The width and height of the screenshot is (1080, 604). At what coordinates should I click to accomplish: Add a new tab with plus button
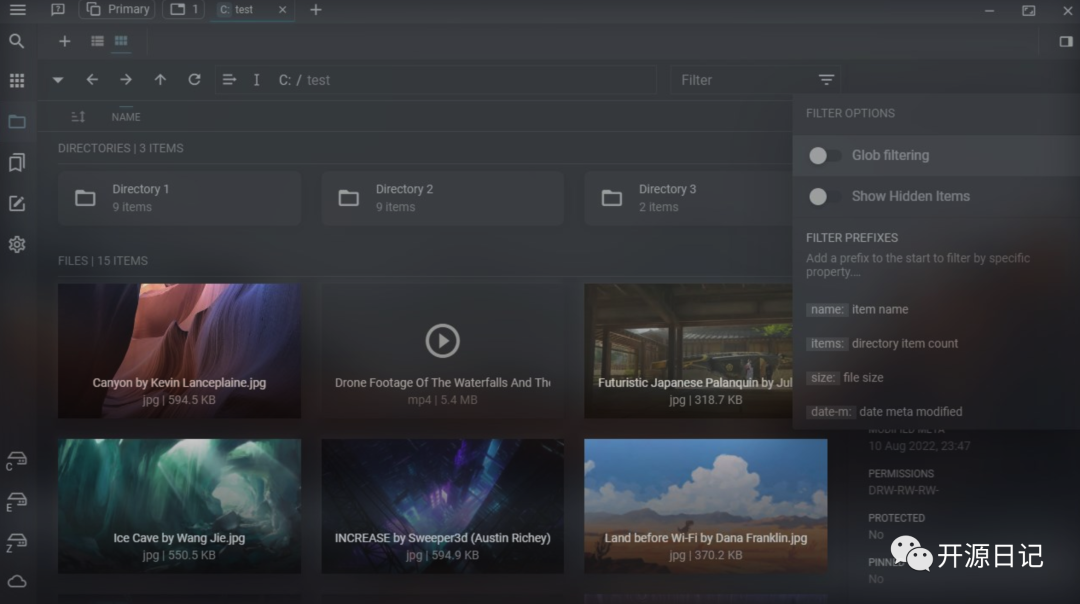tap(316, 10)
